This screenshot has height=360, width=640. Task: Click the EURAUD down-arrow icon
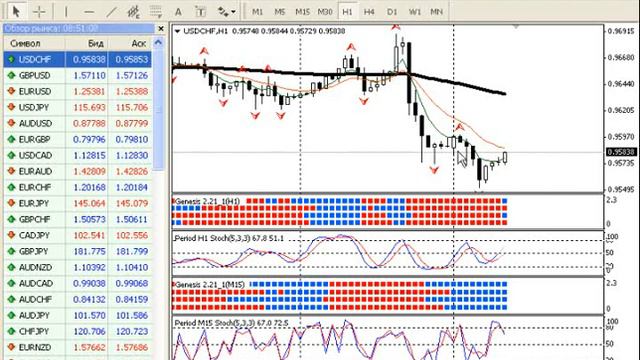point(11,171)
